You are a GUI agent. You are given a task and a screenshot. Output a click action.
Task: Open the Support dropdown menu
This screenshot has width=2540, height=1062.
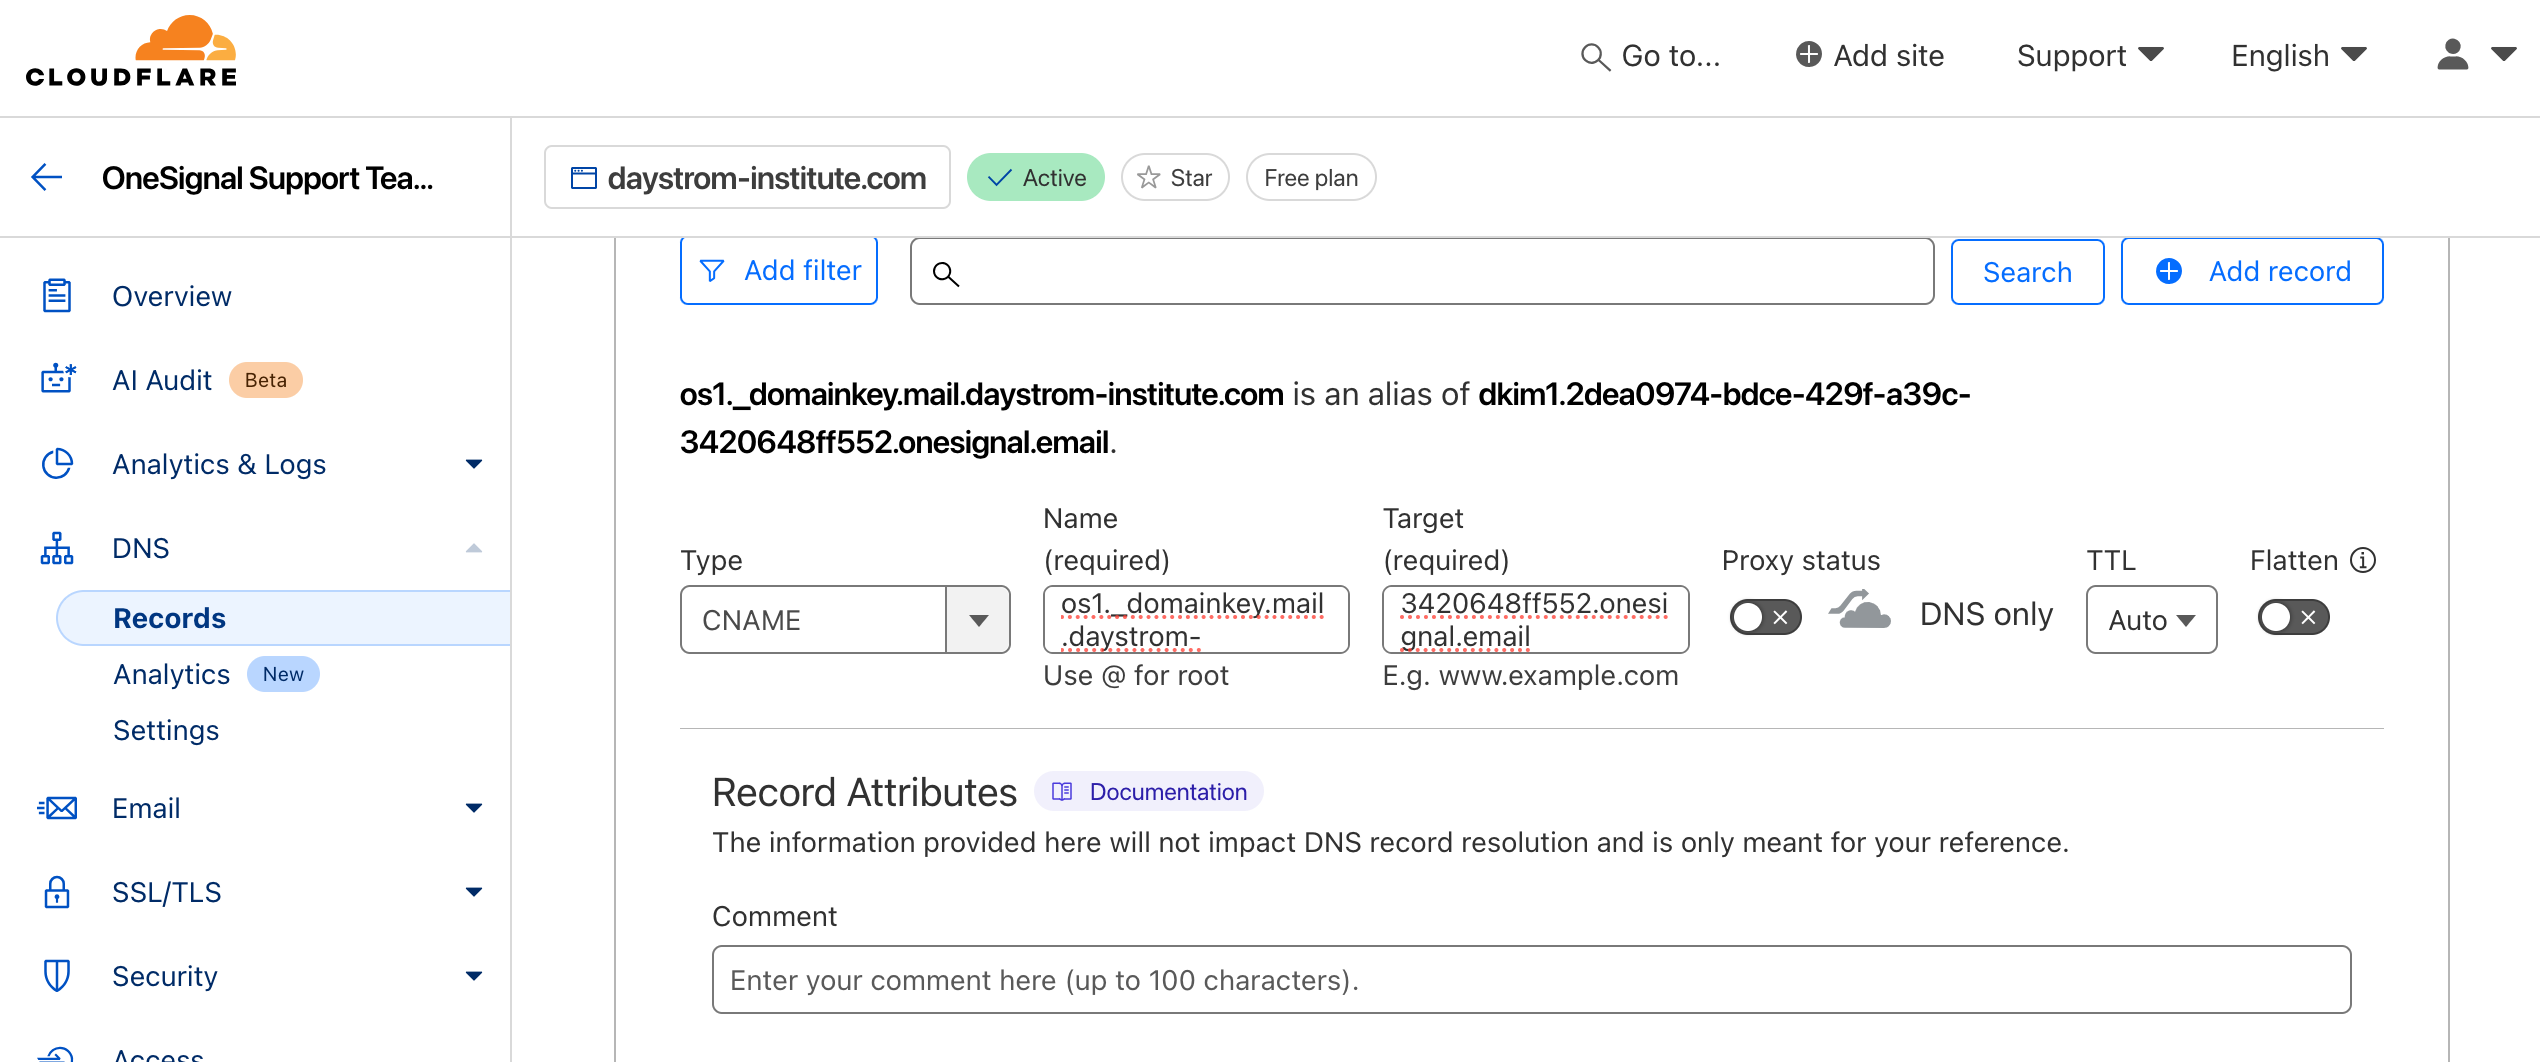pos(2090,55)
